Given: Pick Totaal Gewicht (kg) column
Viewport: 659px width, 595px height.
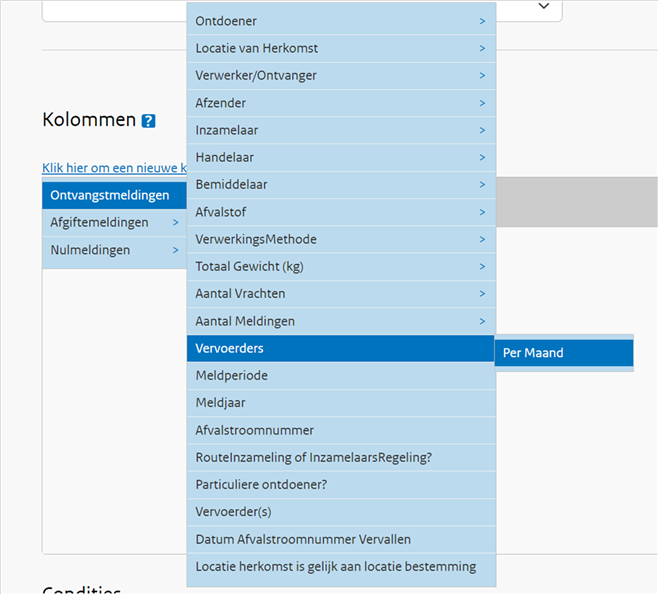Looking at the screenshot, I should click(340, 266).
